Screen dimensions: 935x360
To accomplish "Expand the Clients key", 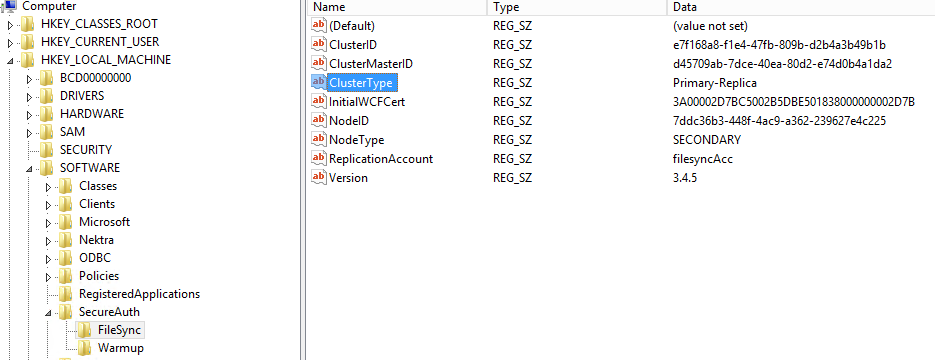I will (x=49, y=204).
